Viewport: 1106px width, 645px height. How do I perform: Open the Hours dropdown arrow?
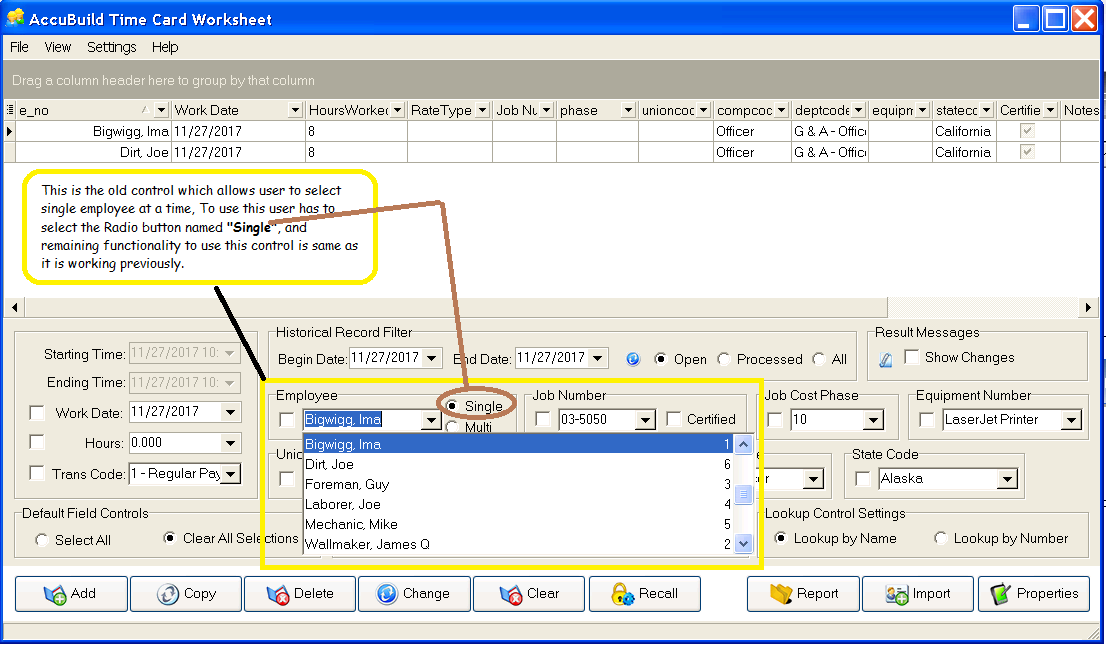[x=231, y=443]
